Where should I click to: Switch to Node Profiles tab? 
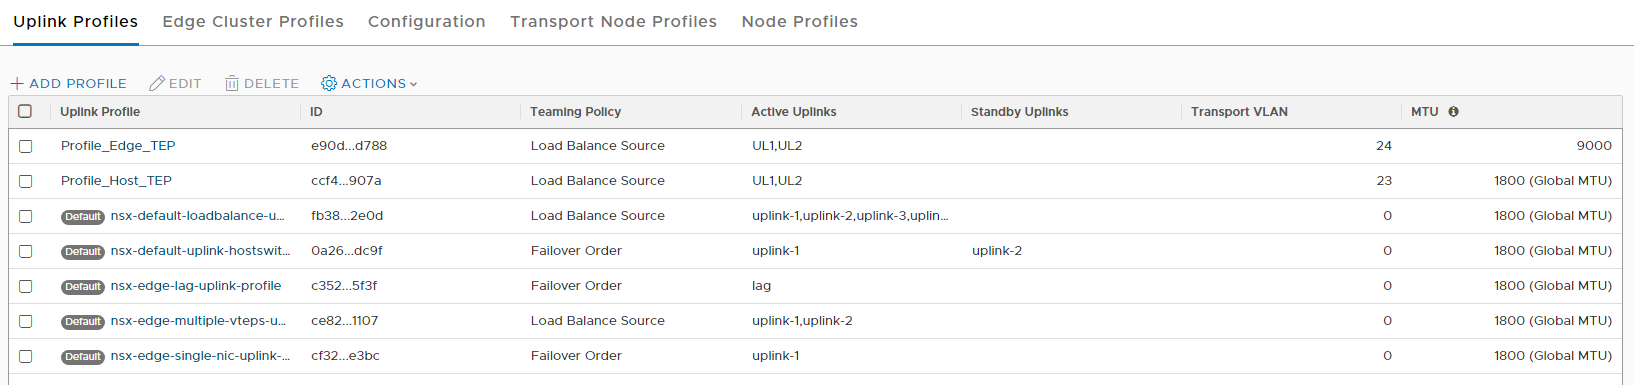[800, 22]
